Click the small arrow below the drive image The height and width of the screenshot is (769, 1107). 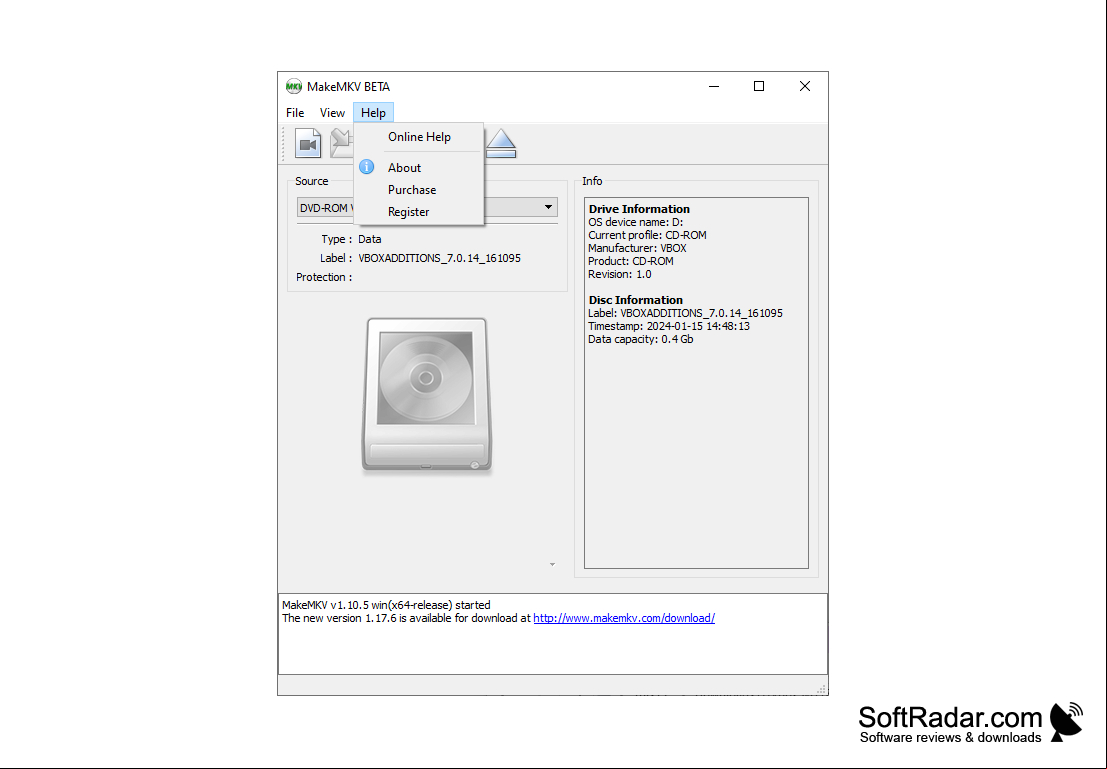(x=552, y=564)
